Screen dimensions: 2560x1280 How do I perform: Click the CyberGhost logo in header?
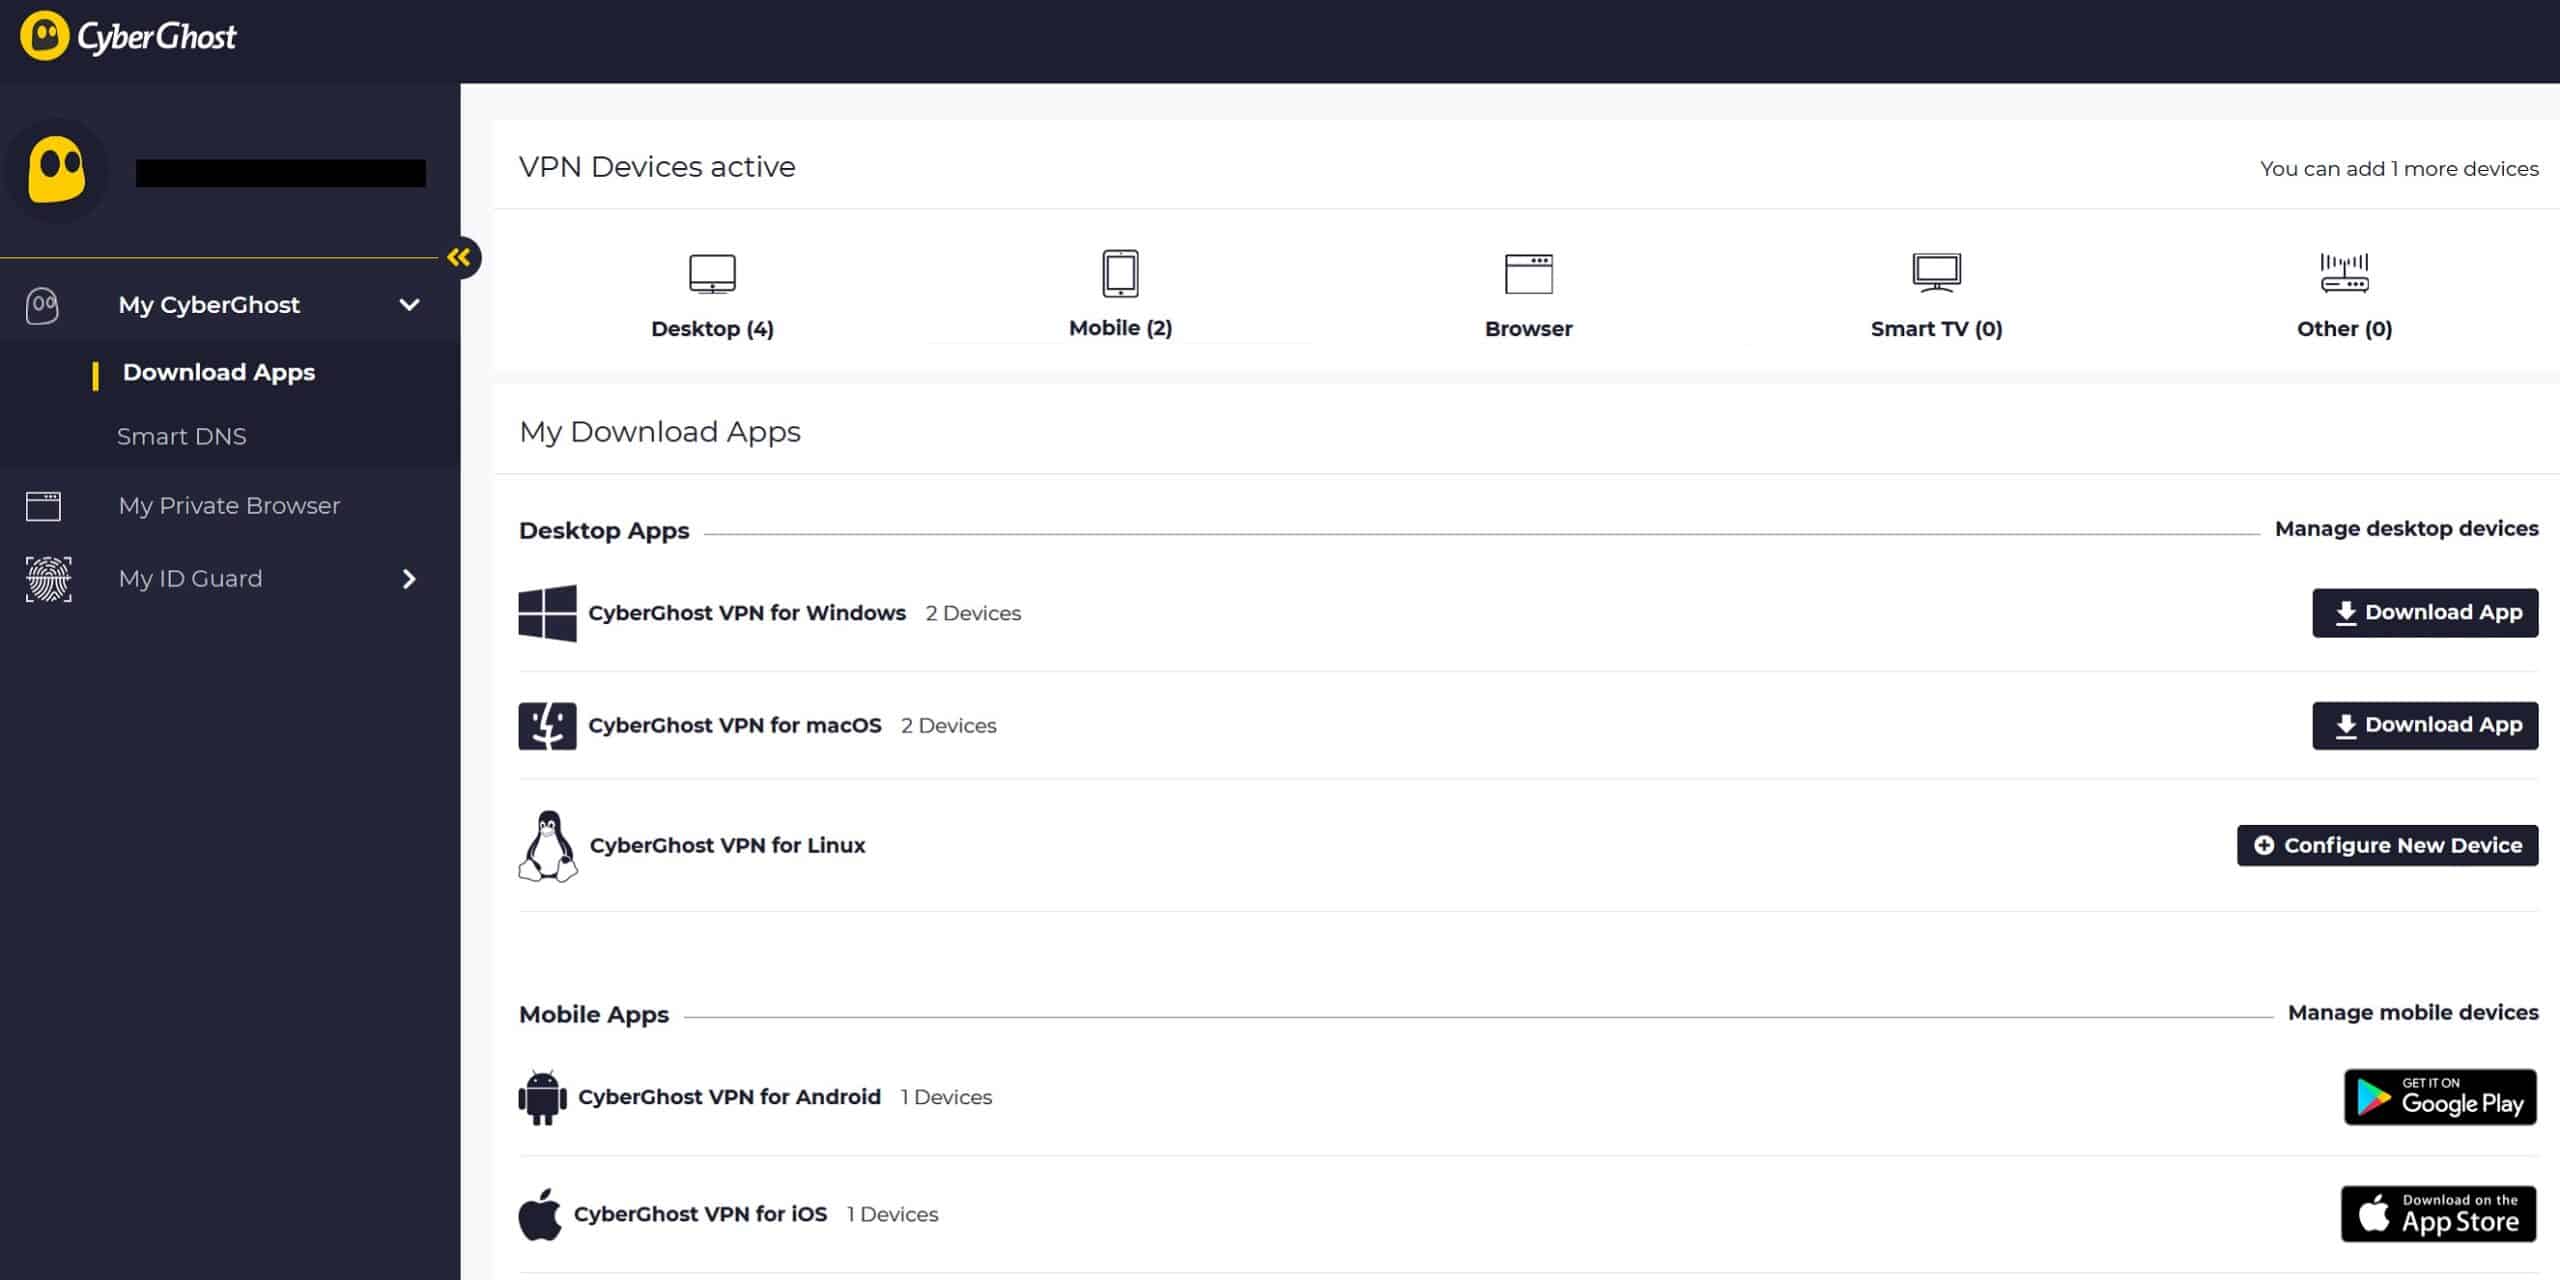click(x=128, y=36)
